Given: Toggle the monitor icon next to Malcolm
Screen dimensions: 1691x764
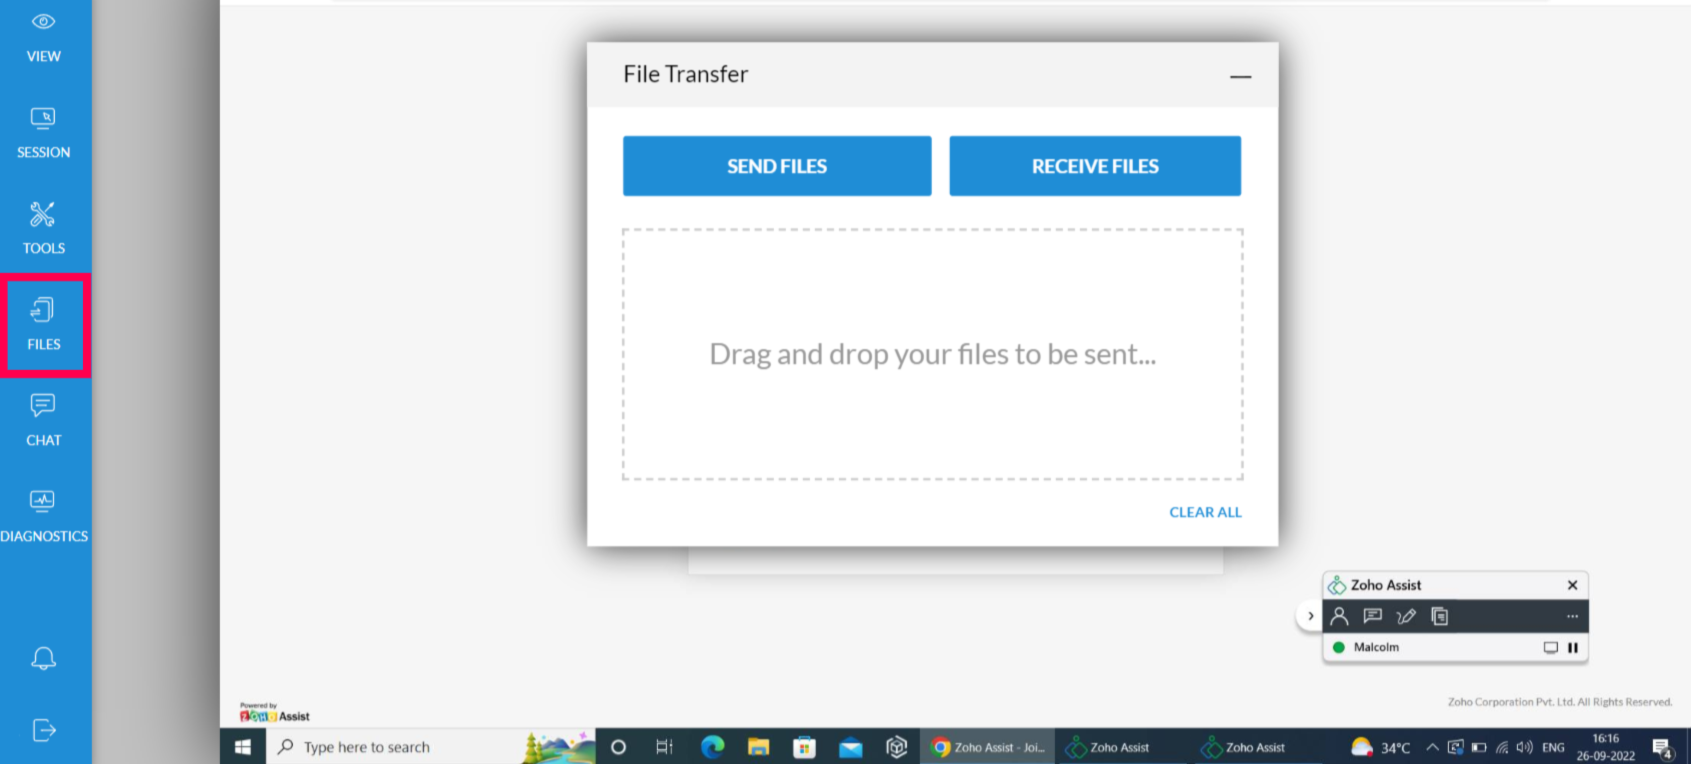Looking at the screenshot, I should [1550, 648].
